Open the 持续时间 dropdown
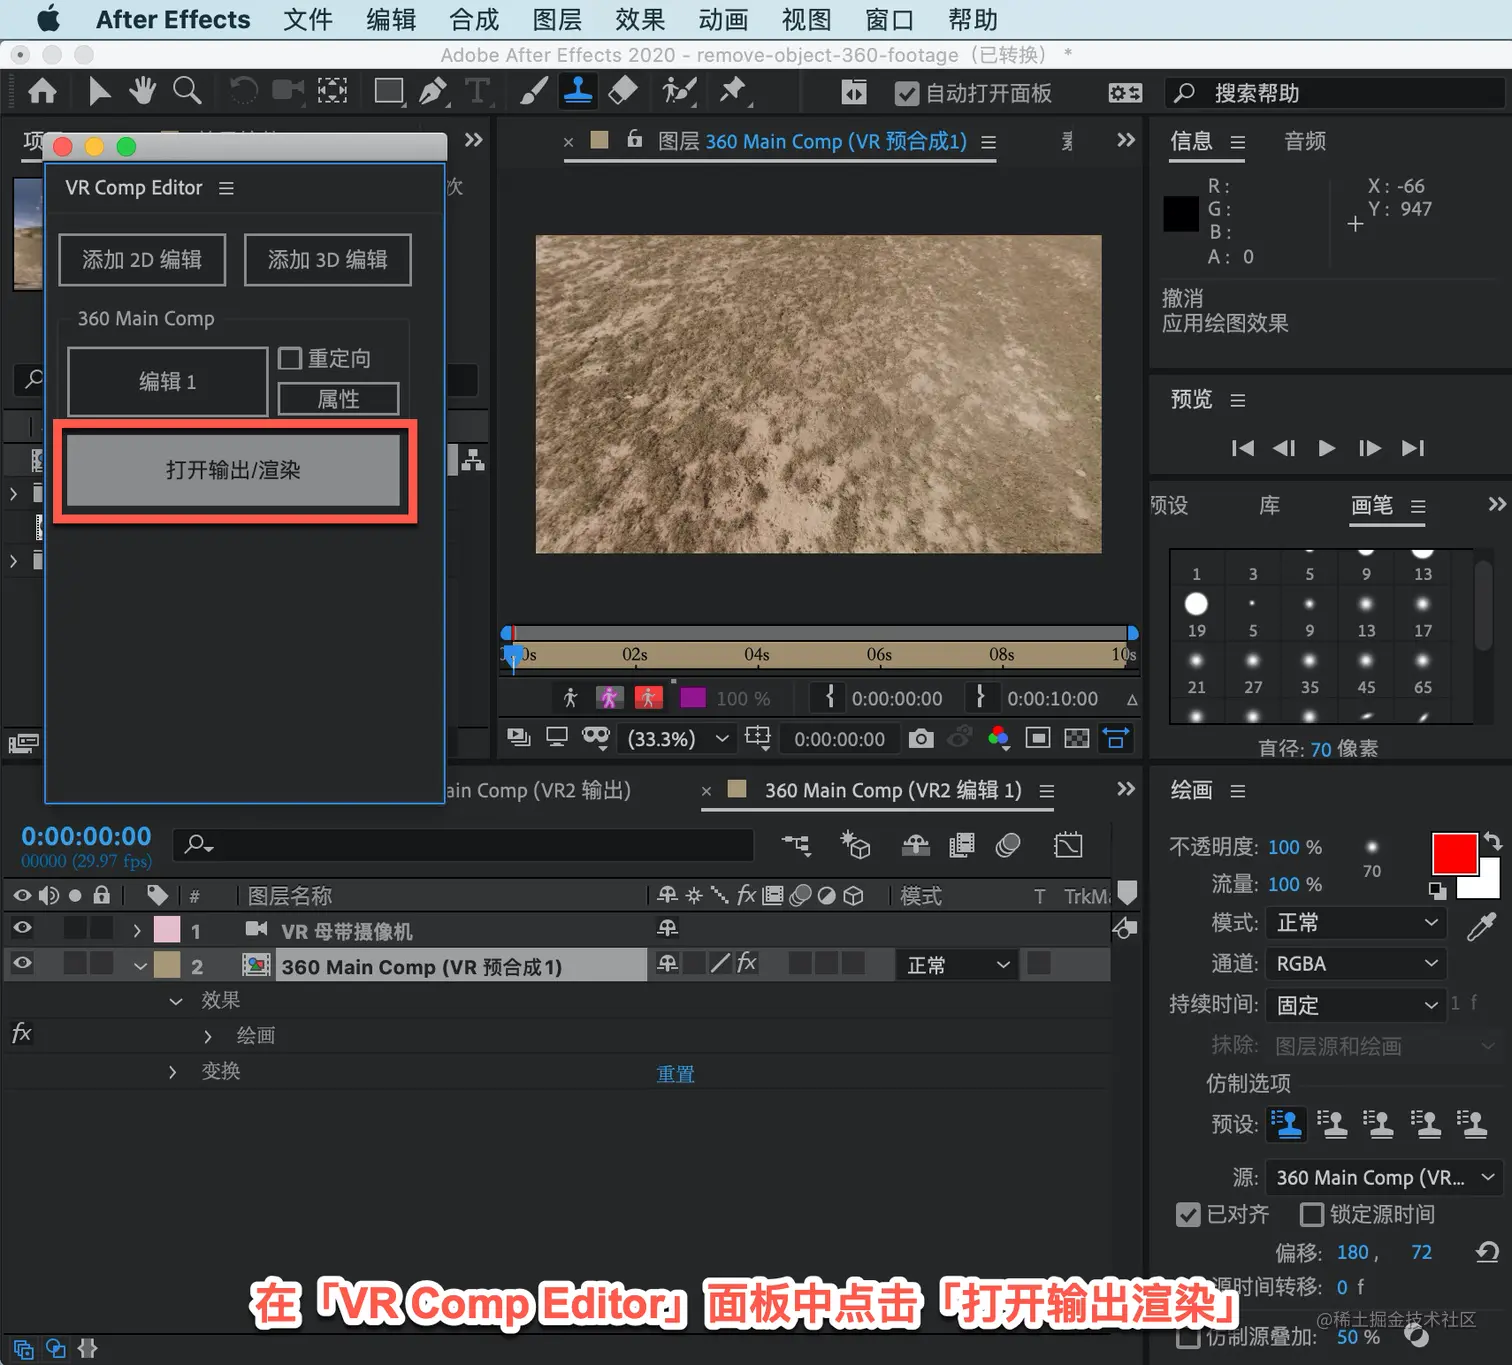Screen dimensions: 1512x1365 [1356, 1004]
